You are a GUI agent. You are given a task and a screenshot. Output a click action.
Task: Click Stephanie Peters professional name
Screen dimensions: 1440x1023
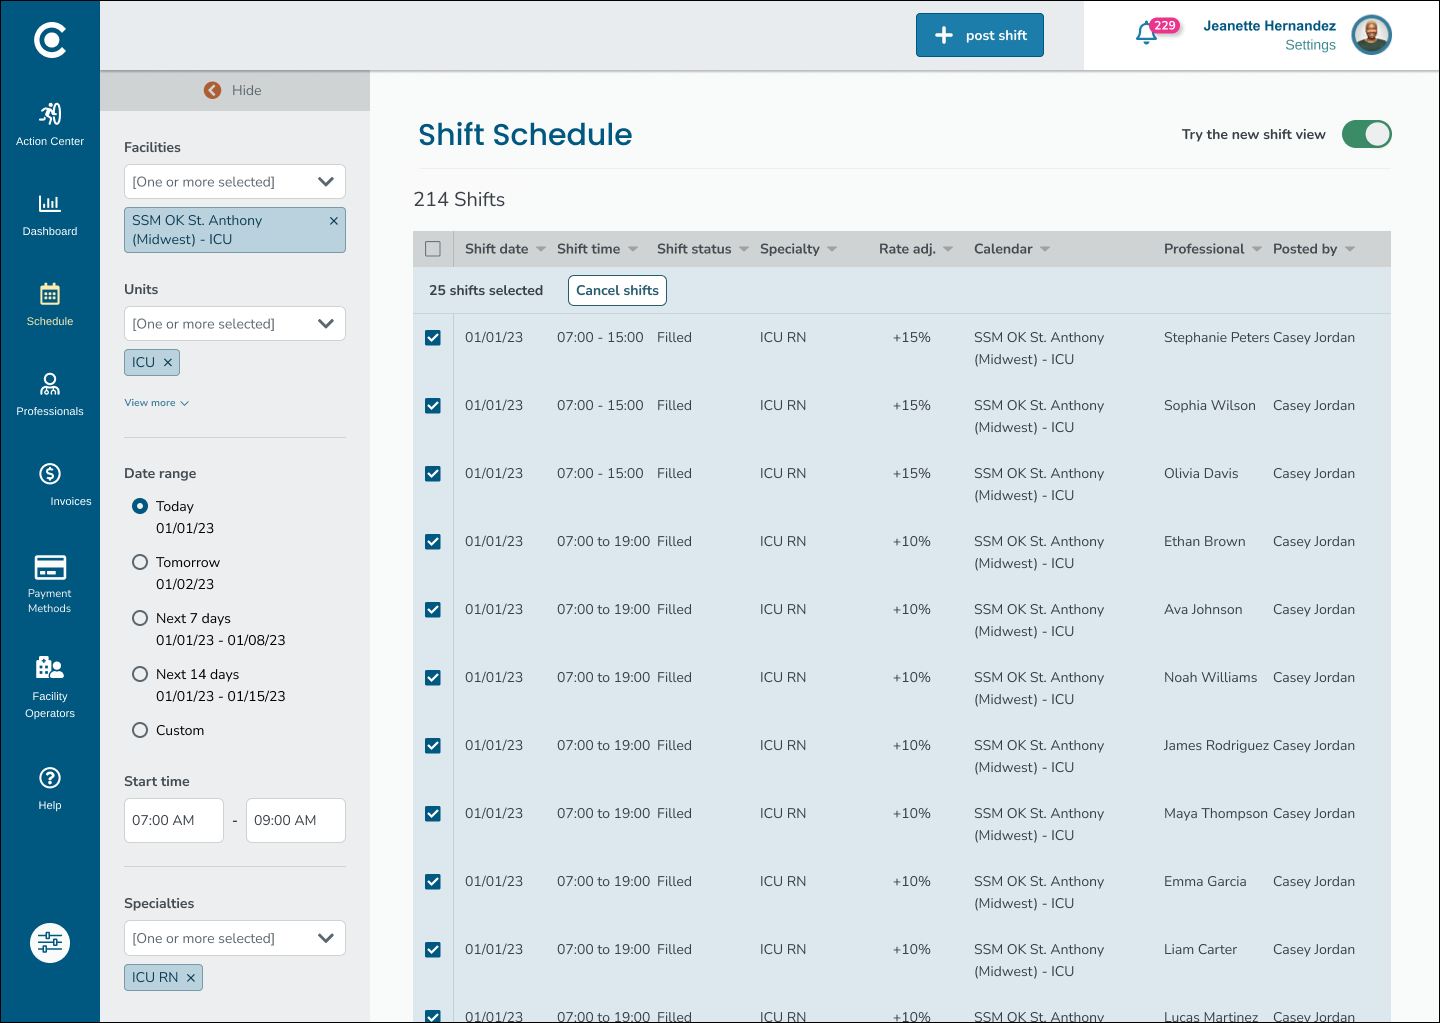point(1216,338)
